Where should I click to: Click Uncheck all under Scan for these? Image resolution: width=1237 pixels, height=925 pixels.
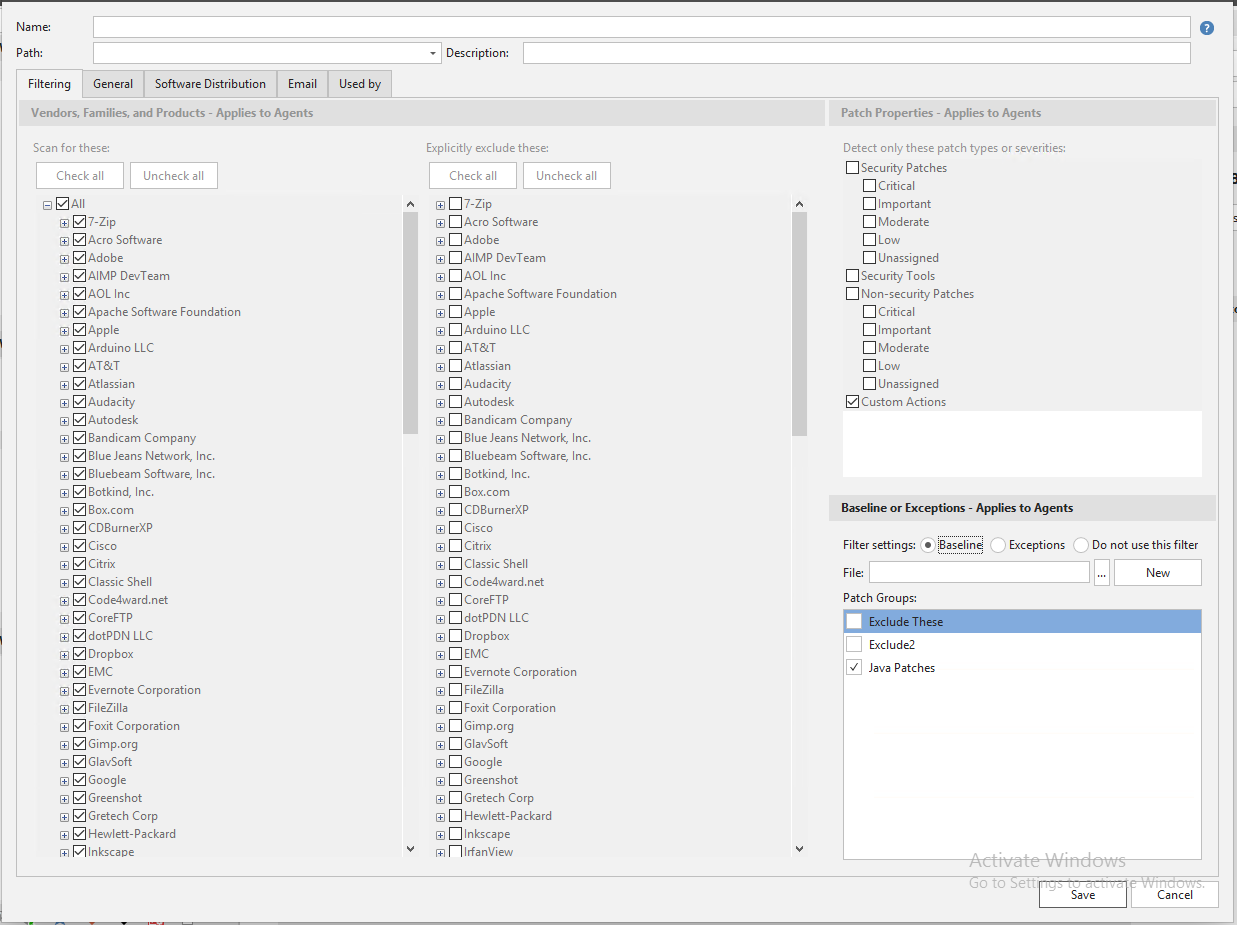[x=173, y=176]
